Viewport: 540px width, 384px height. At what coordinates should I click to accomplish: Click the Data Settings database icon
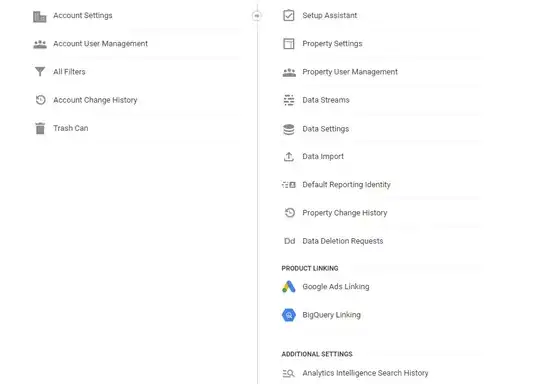[289, 129]
